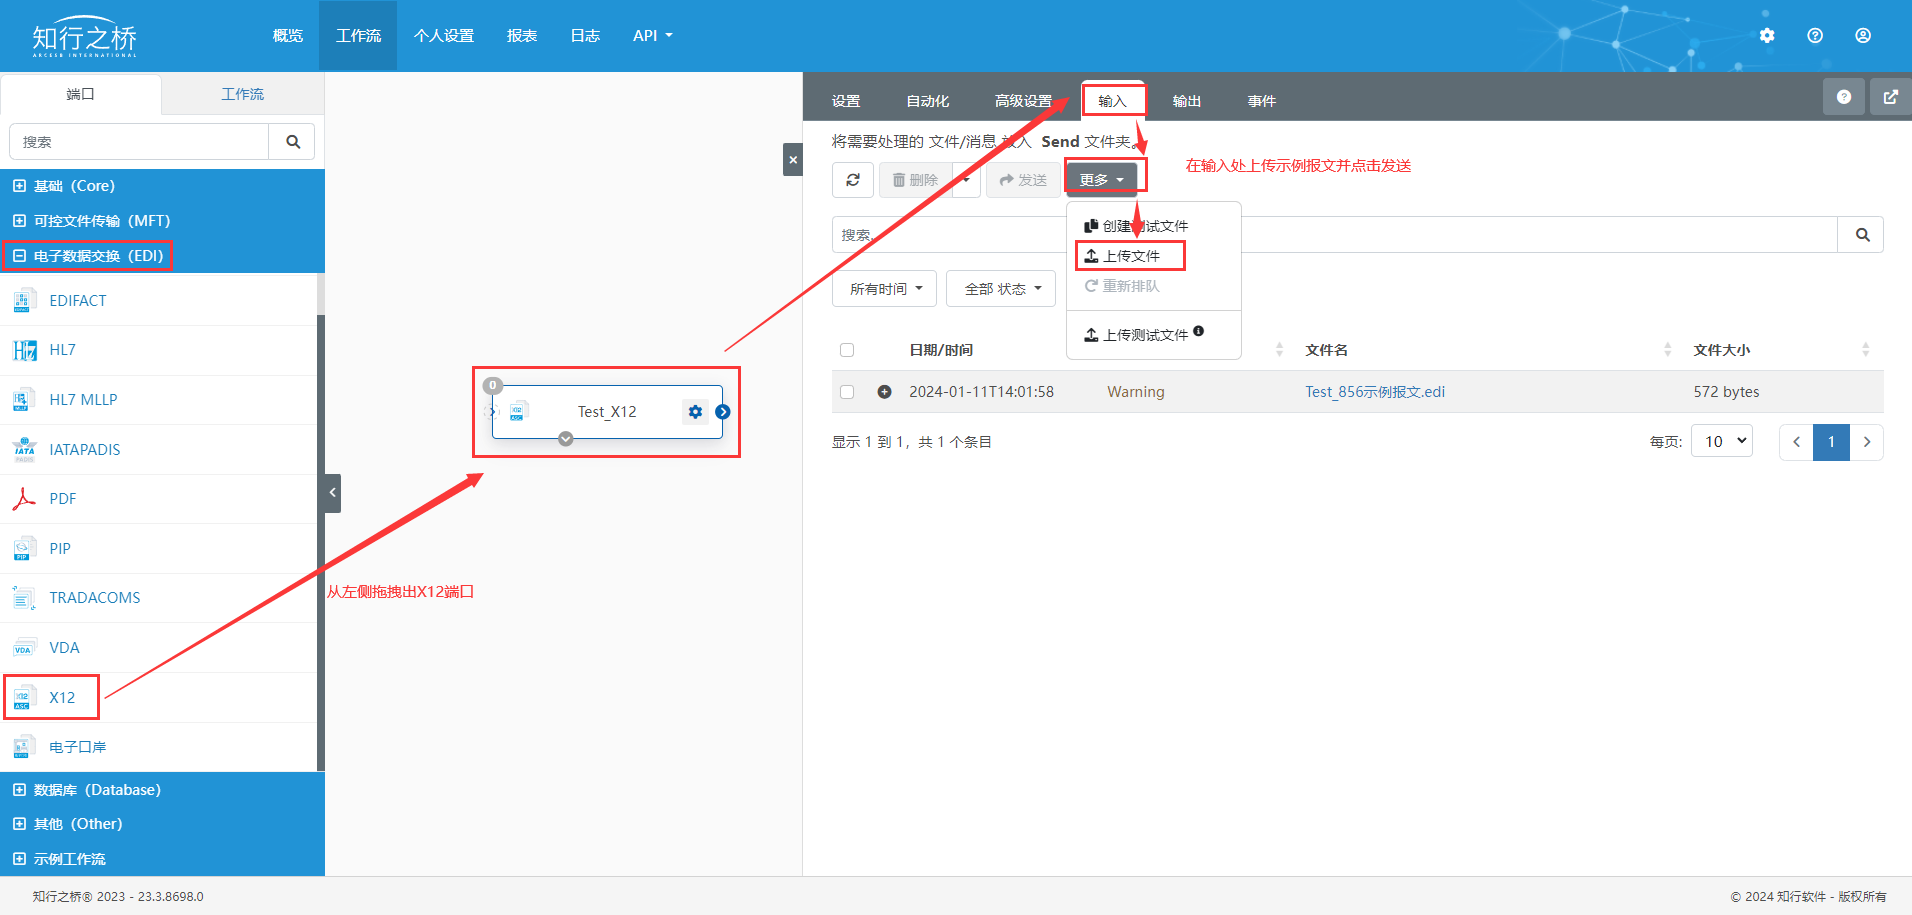Click the help question mark in header
This screenshot has height=915, width=1912.
pyautogui.click(x=1815, y=36)
